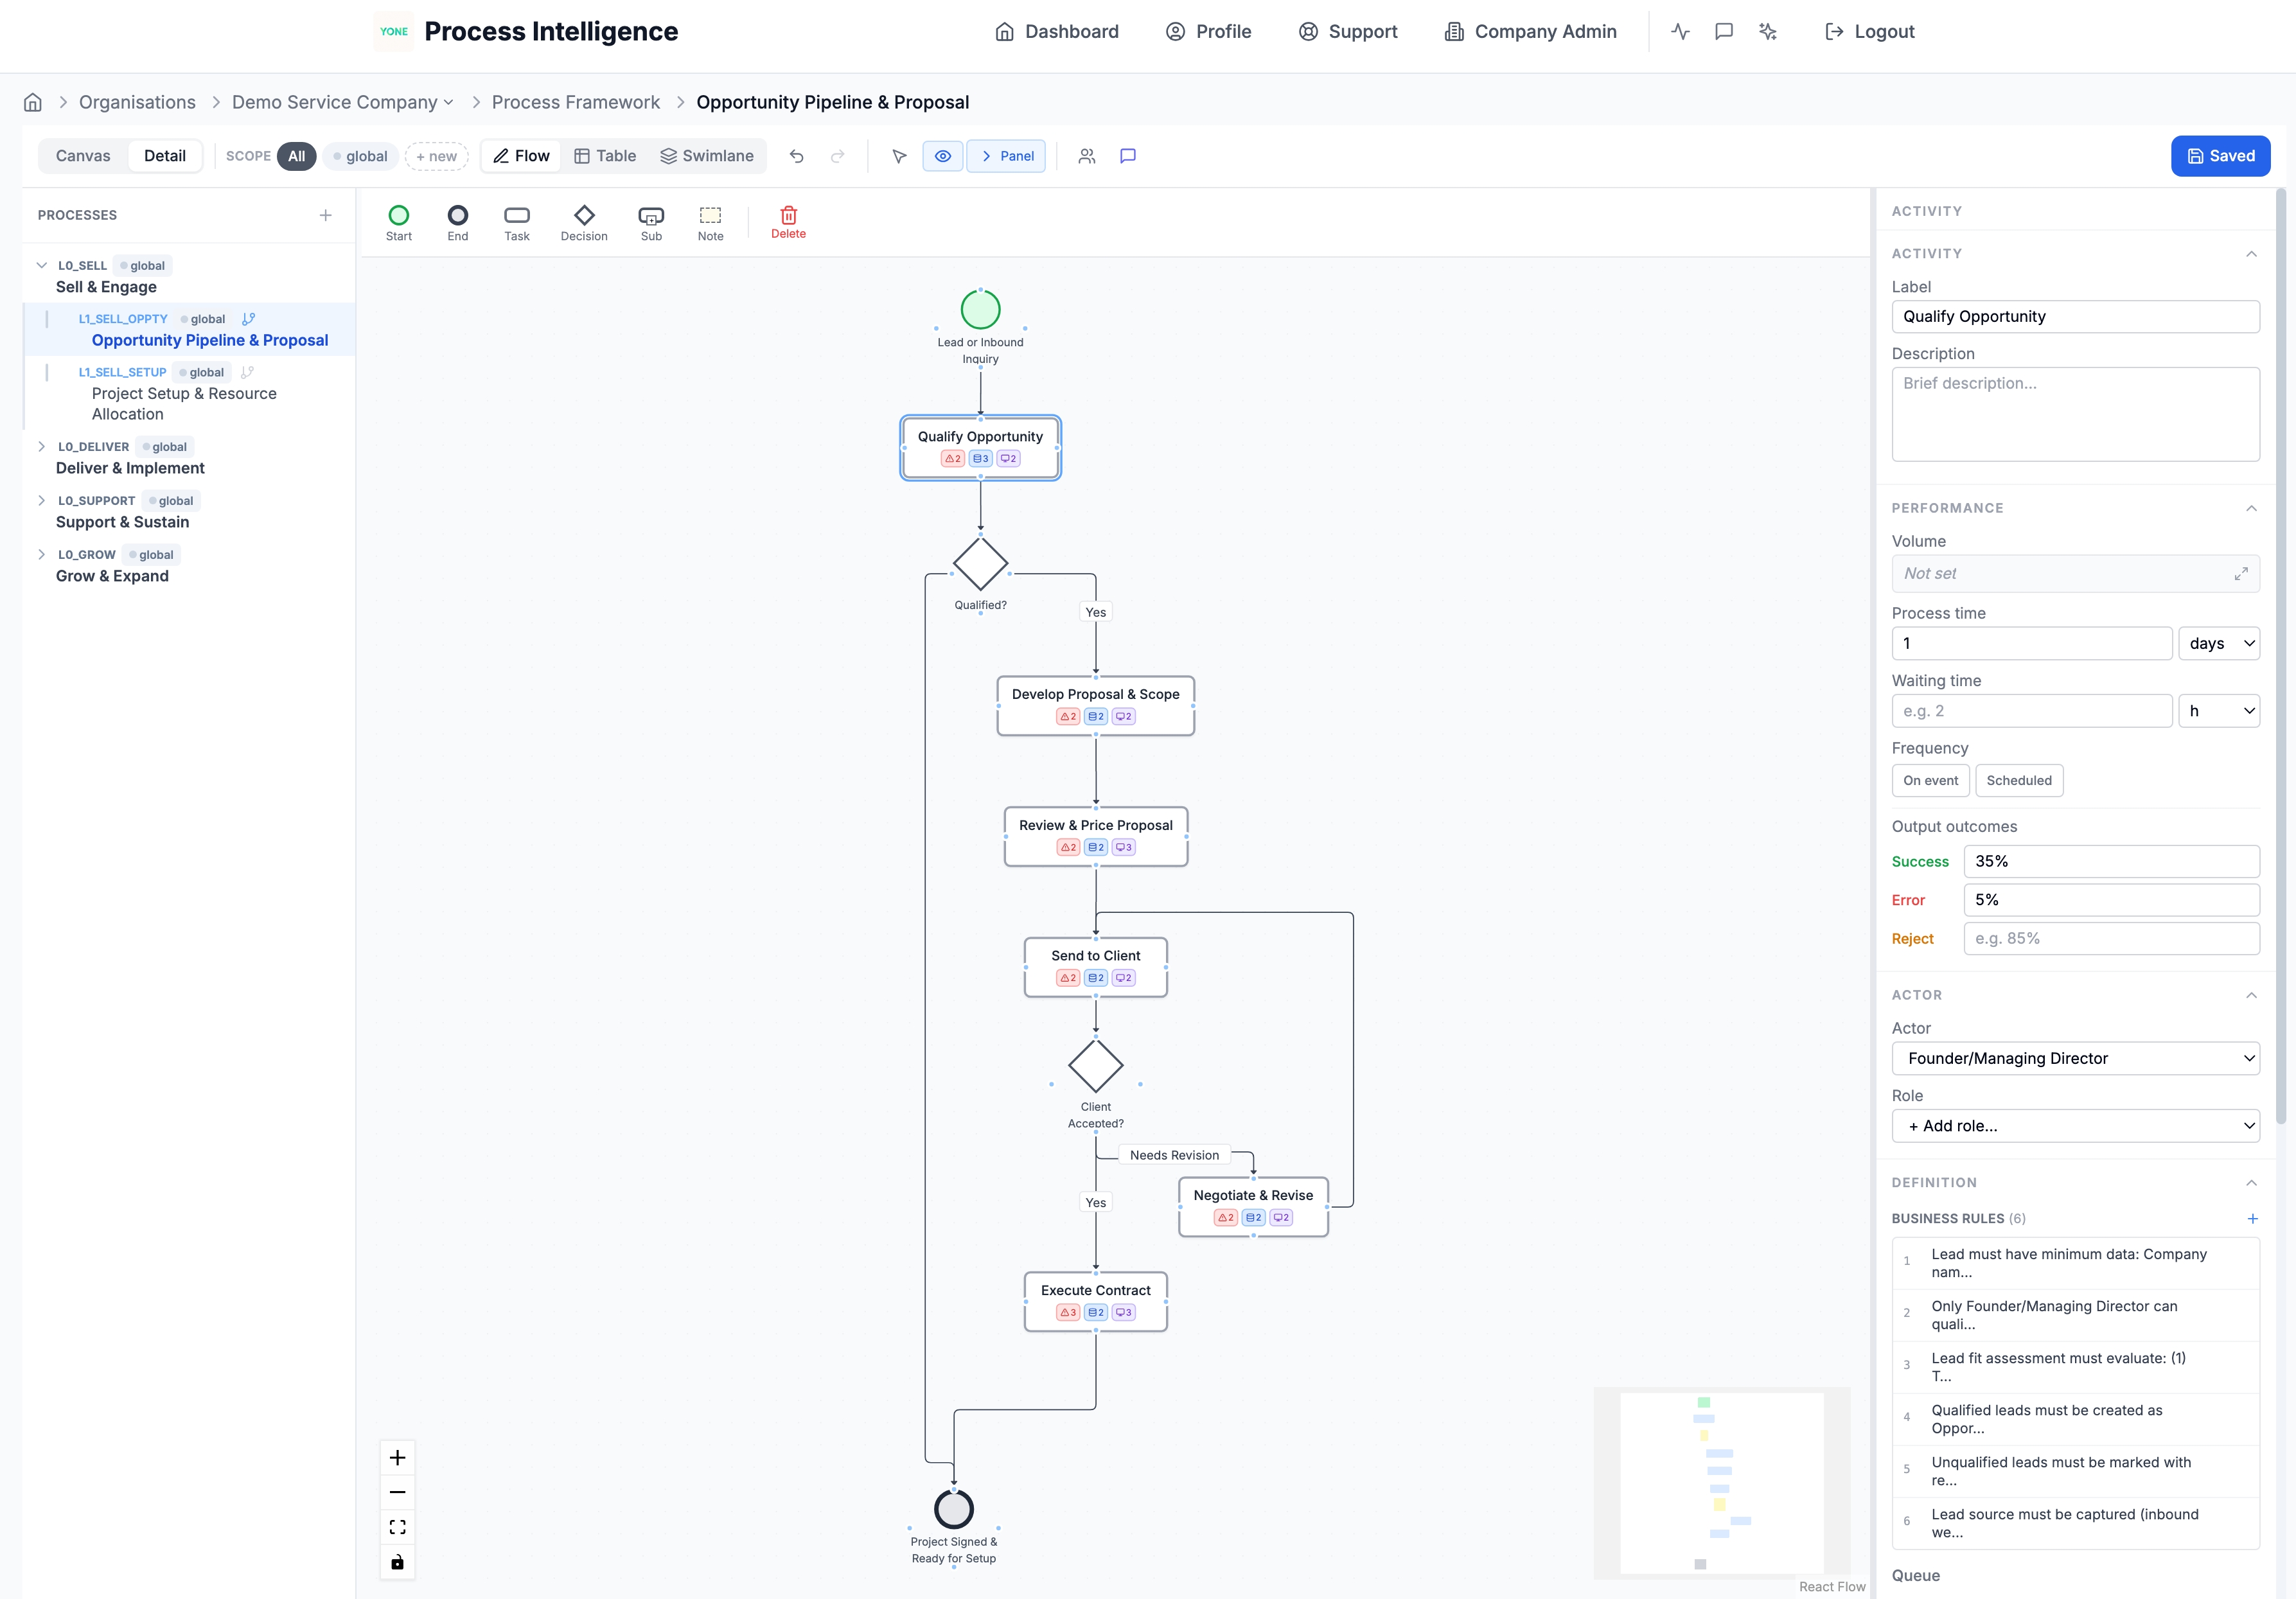This screenshot has height=1599, width=2296.
Task: Click the activity pulse icon in header
Action: coord(1680,31)
